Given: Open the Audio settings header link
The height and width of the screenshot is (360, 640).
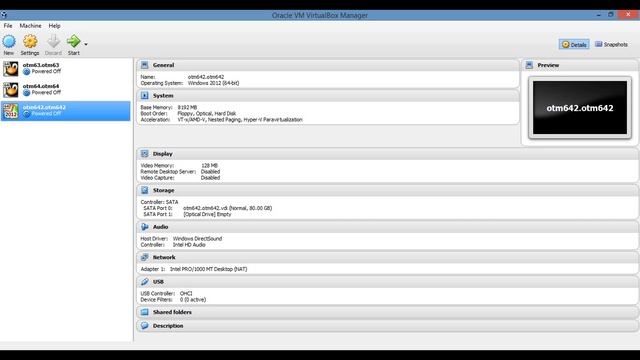Looking at the screenshot, I should tap(160, 227).
